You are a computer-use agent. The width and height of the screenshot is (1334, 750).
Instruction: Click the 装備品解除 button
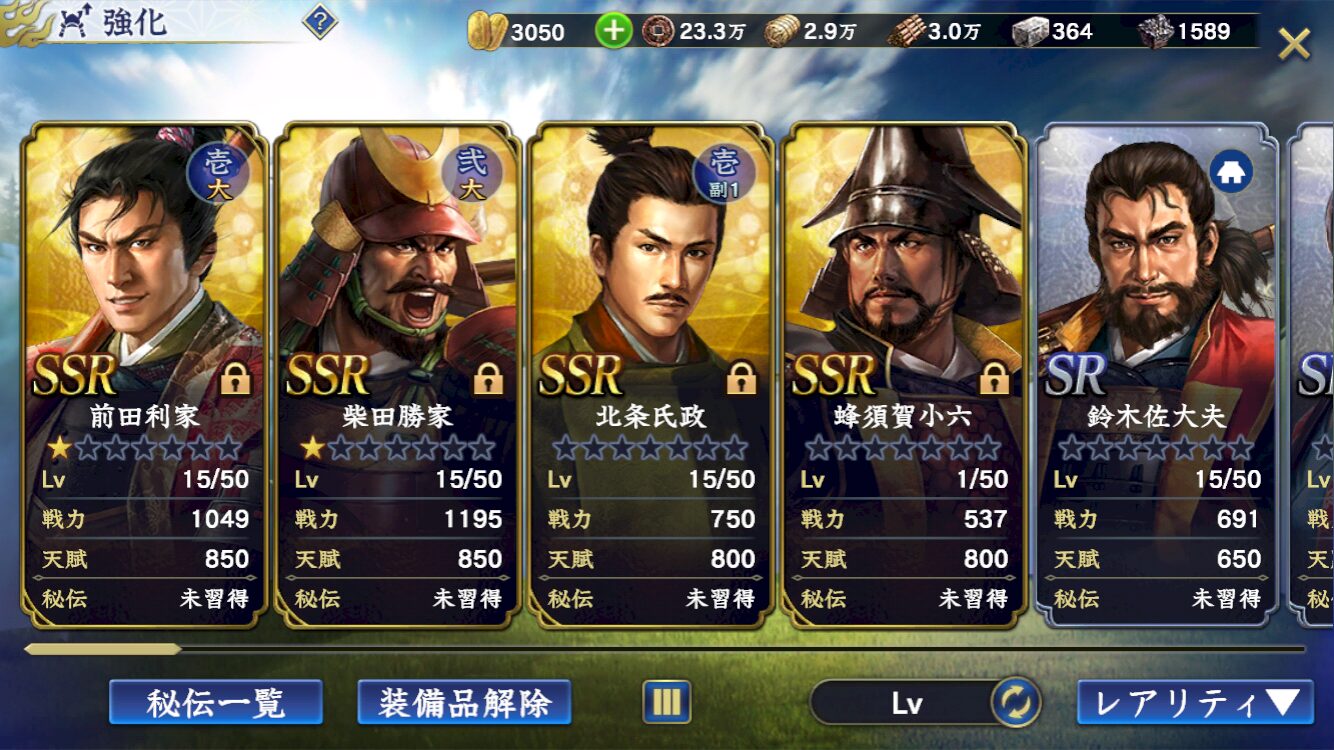tap(464, 702)
